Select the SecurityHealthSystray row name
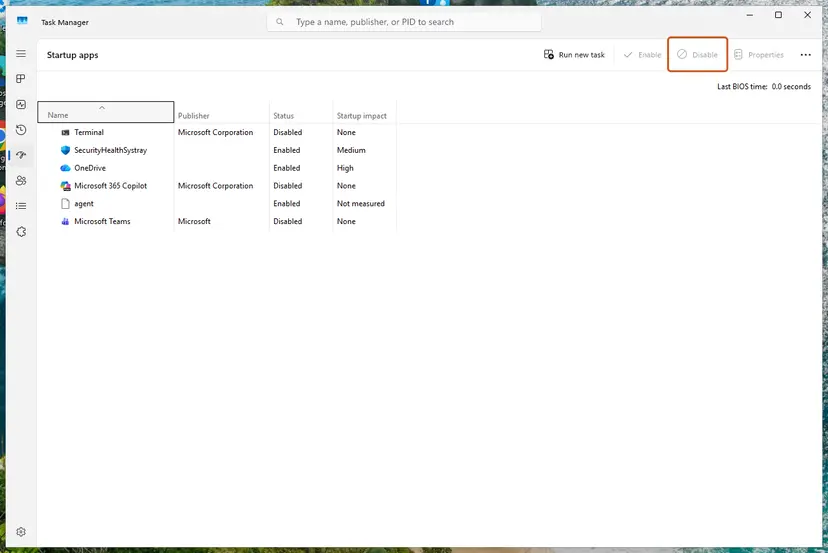Image resolution: width=828 pixels, height=553 pixels. click(x=110, y=150)
